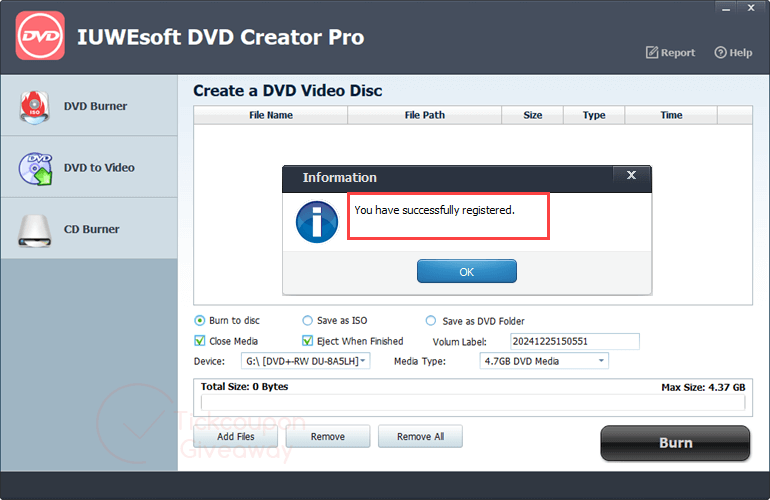770x500 pixels.
Task: Minimize the DVD Creator Pro window
Action: tap(726, 8)
